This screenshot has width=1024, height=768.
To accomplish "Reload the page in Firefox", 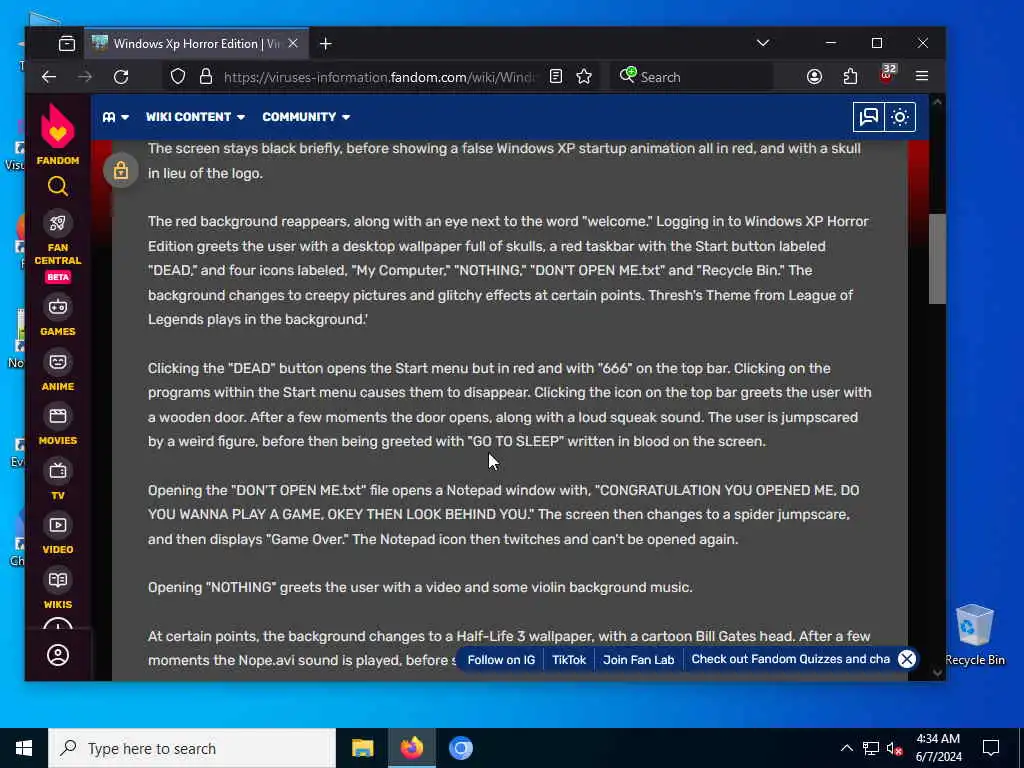I will 121,77.
